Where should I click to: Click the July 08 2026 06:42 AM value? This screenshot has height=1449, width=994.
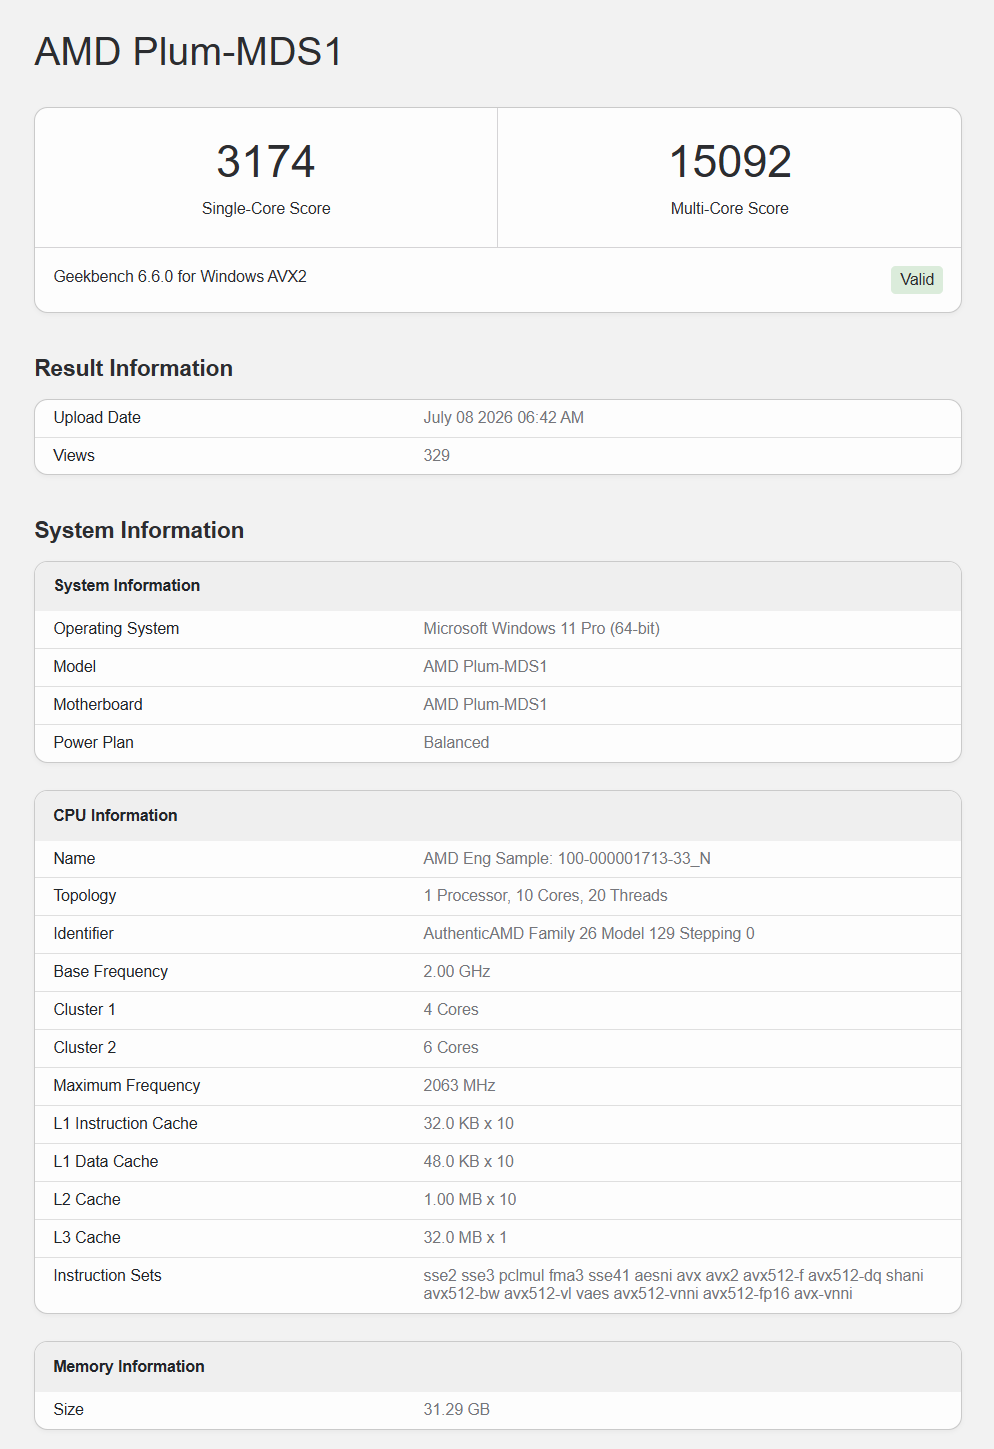coord(503,417)
